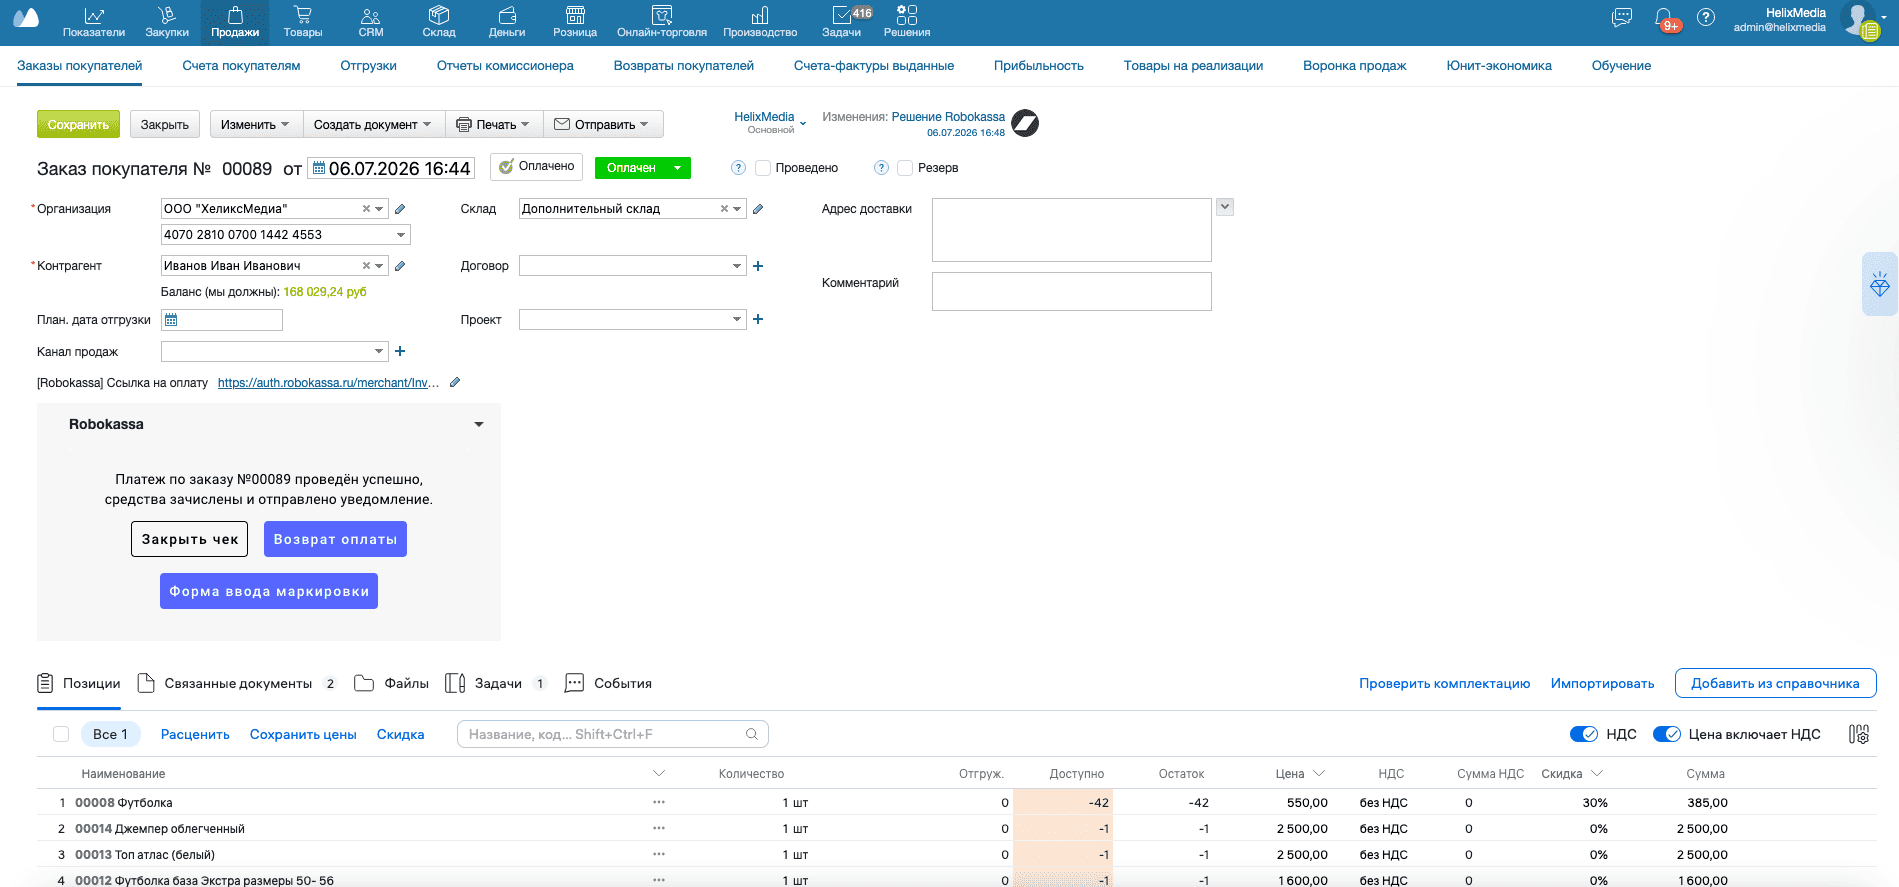Open the help question mark in the header
Viewport: 1899px width, 887px height.
(1706, 18)
